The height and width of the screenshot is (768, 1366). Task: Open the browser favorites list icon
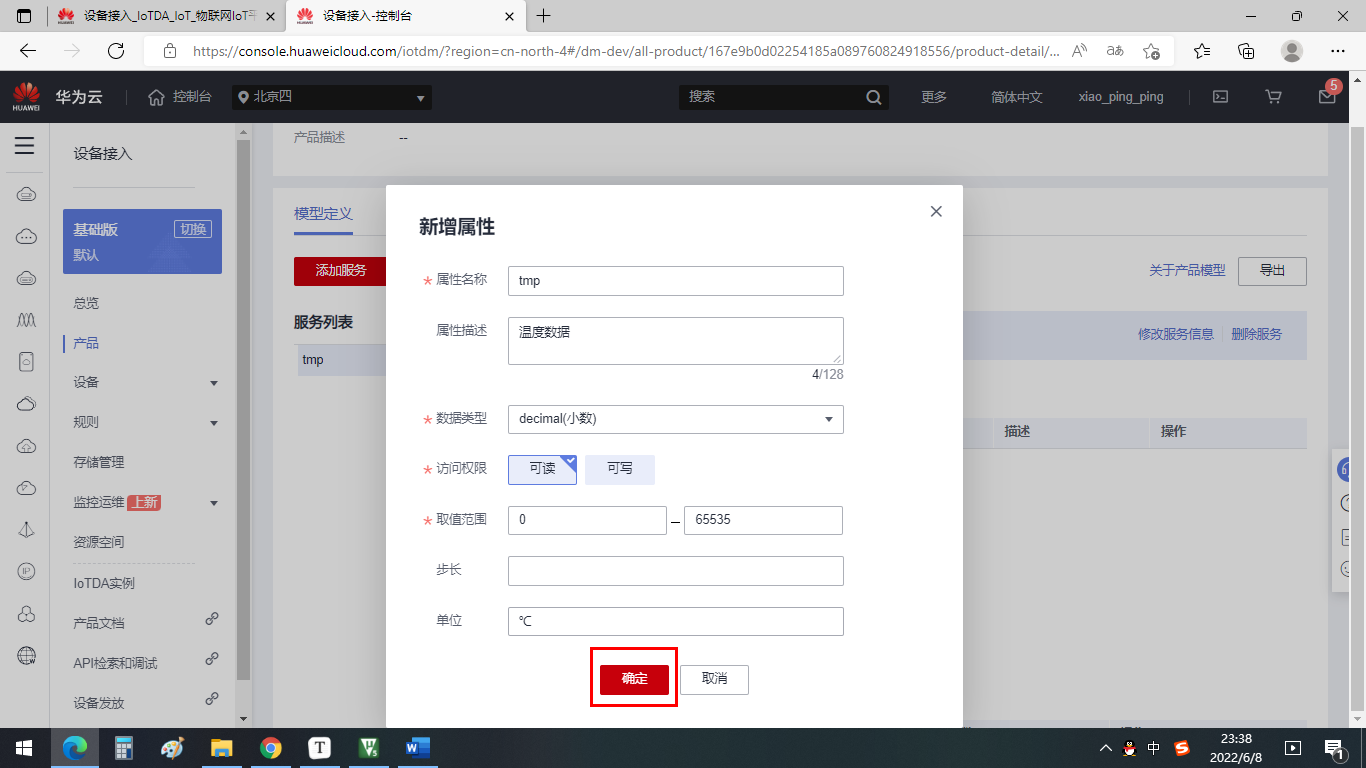point(1202,50)
